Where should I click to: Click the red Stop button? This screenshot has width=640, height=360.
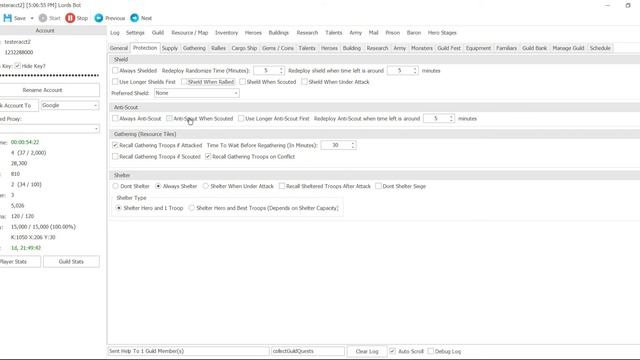tap(77, 18)
